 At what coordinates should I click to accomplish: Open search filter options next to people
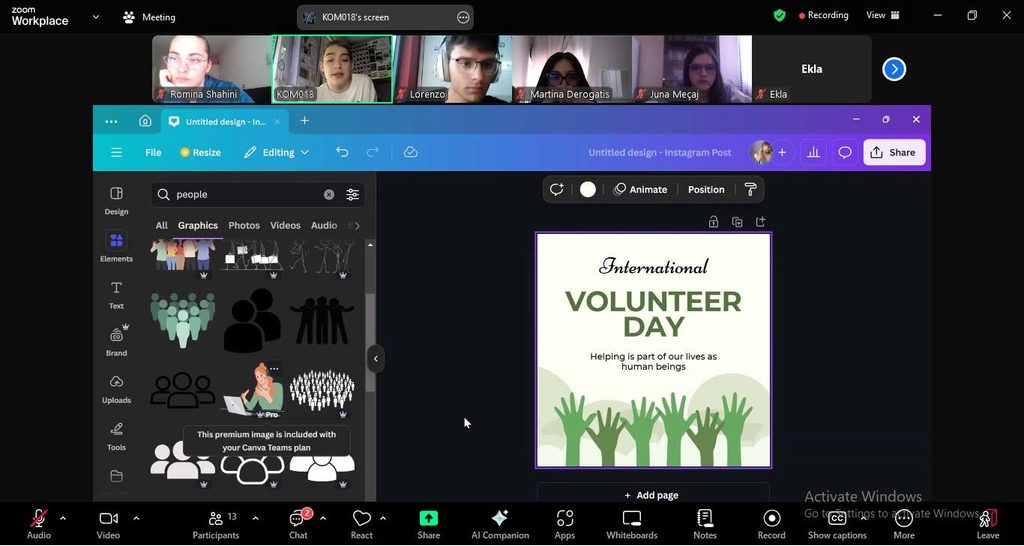click(353, 195)
